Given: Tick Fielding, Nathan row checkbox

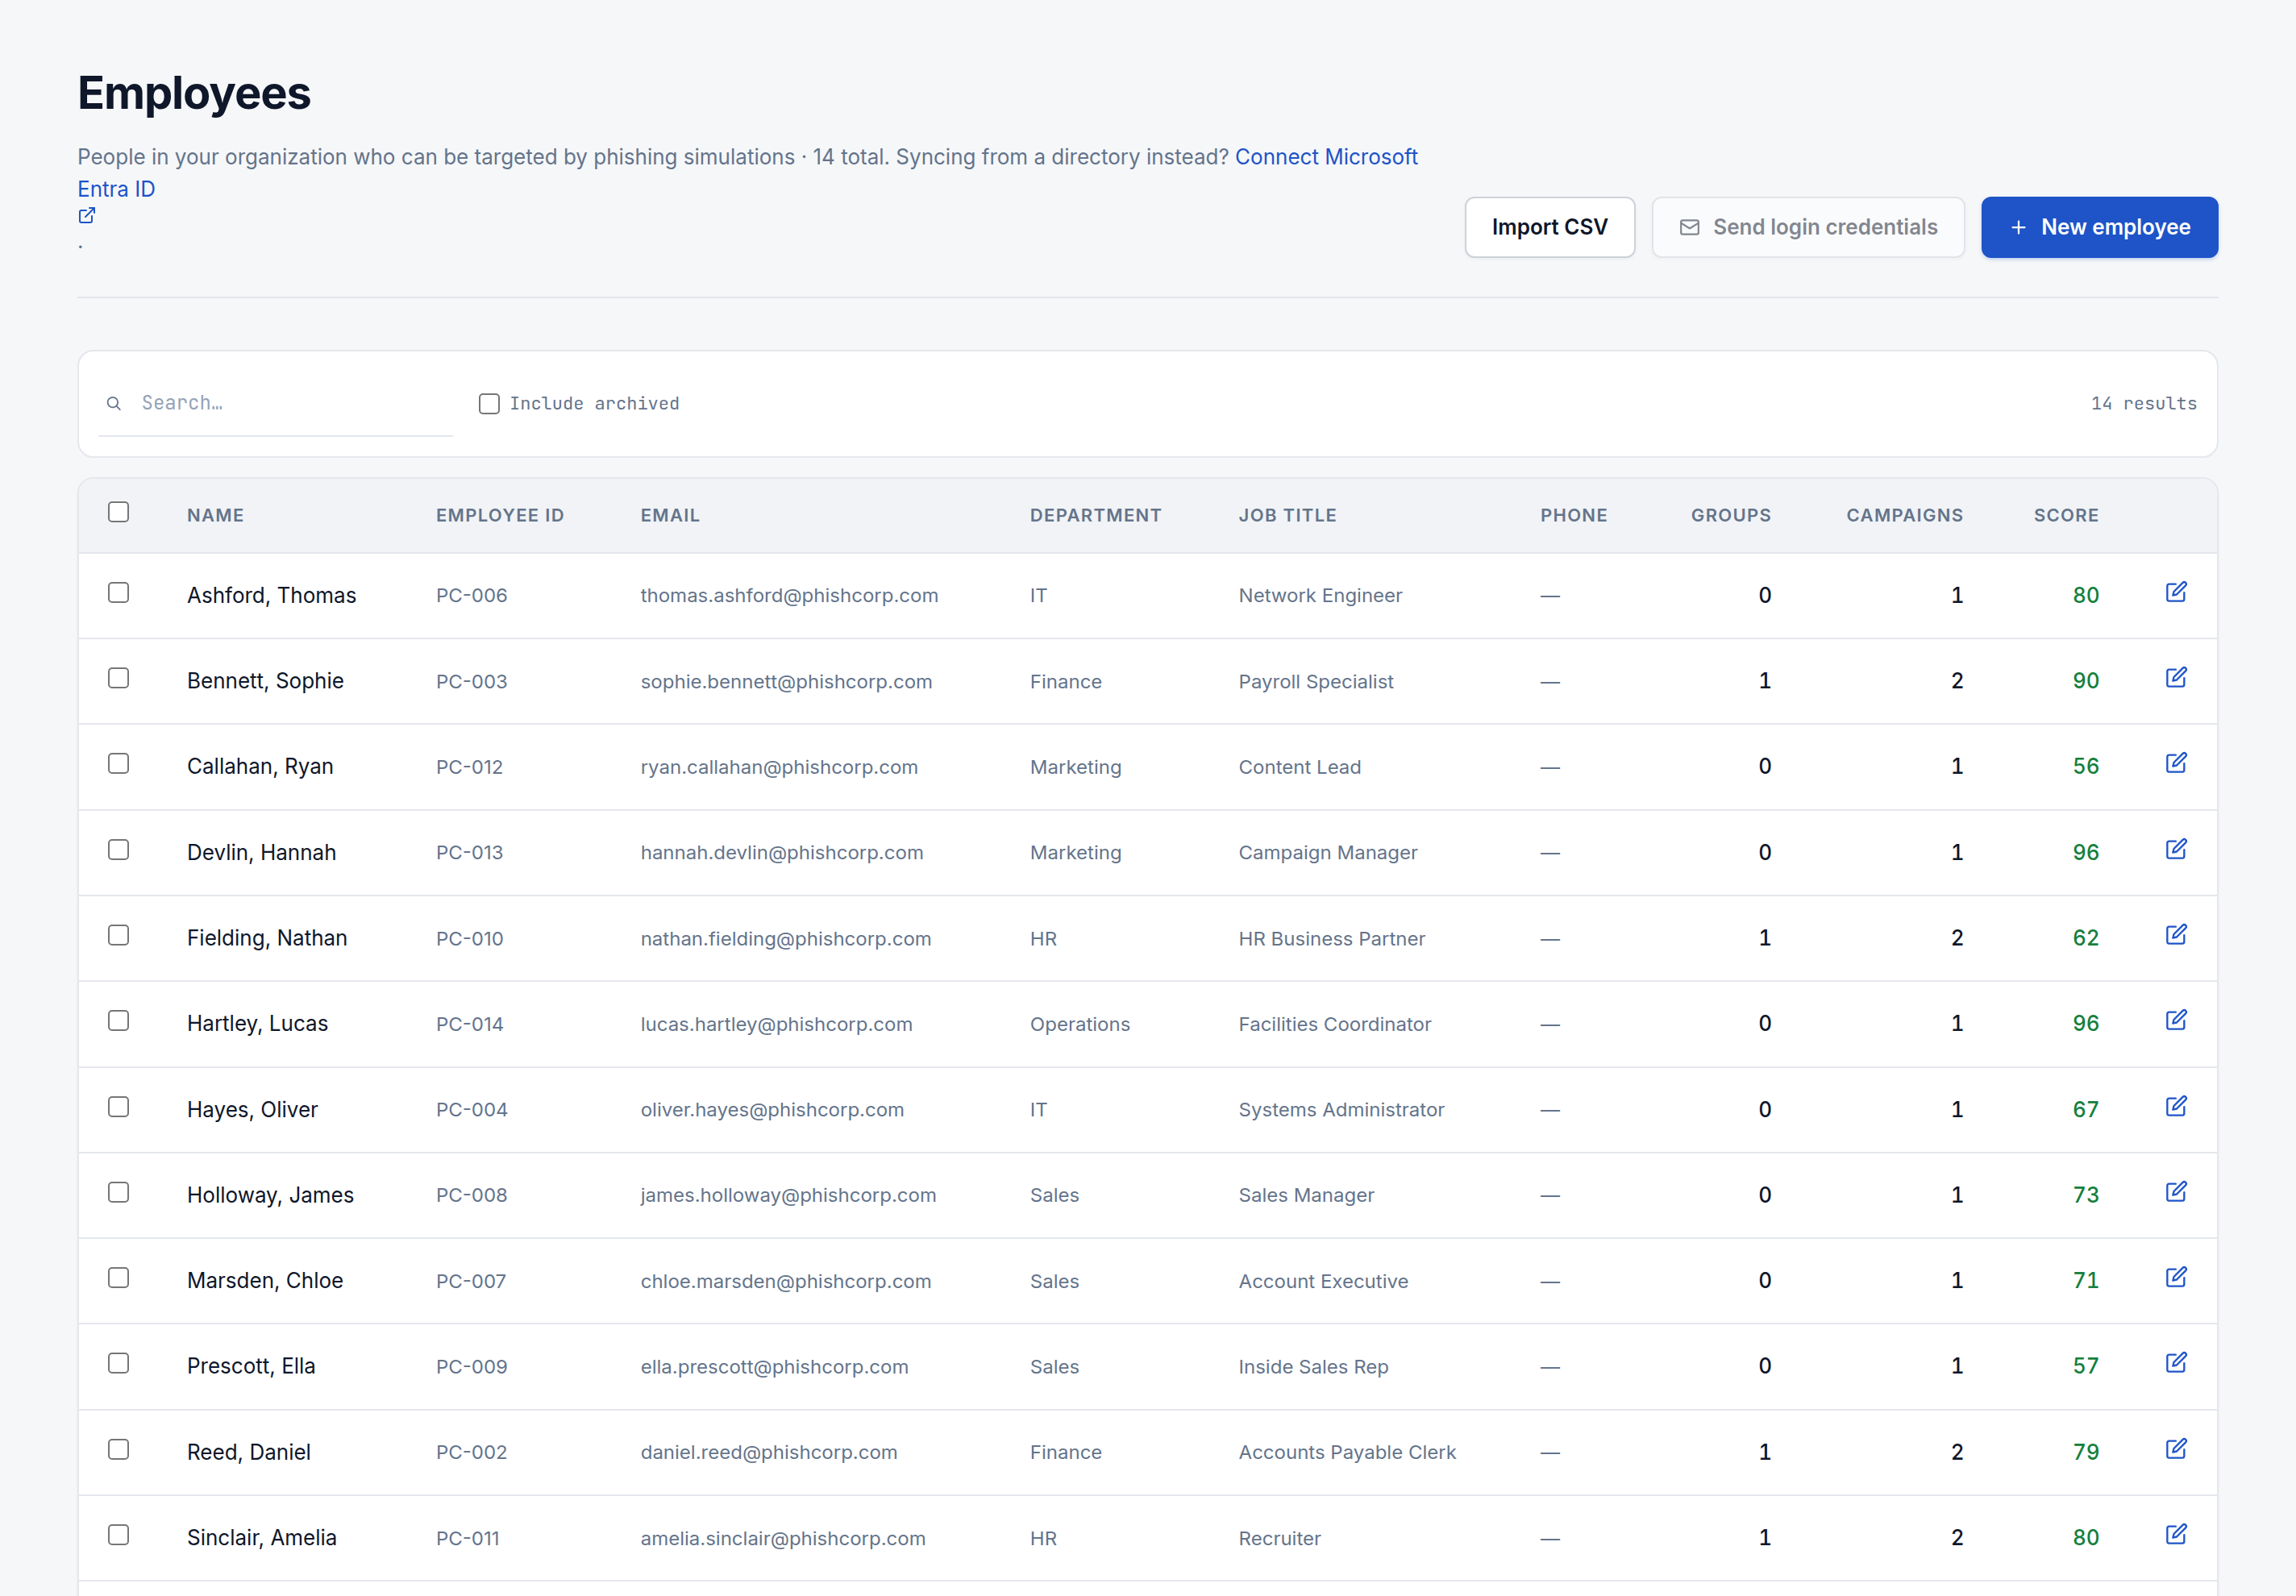Looking at the screenshot, I should pos(118,935).
